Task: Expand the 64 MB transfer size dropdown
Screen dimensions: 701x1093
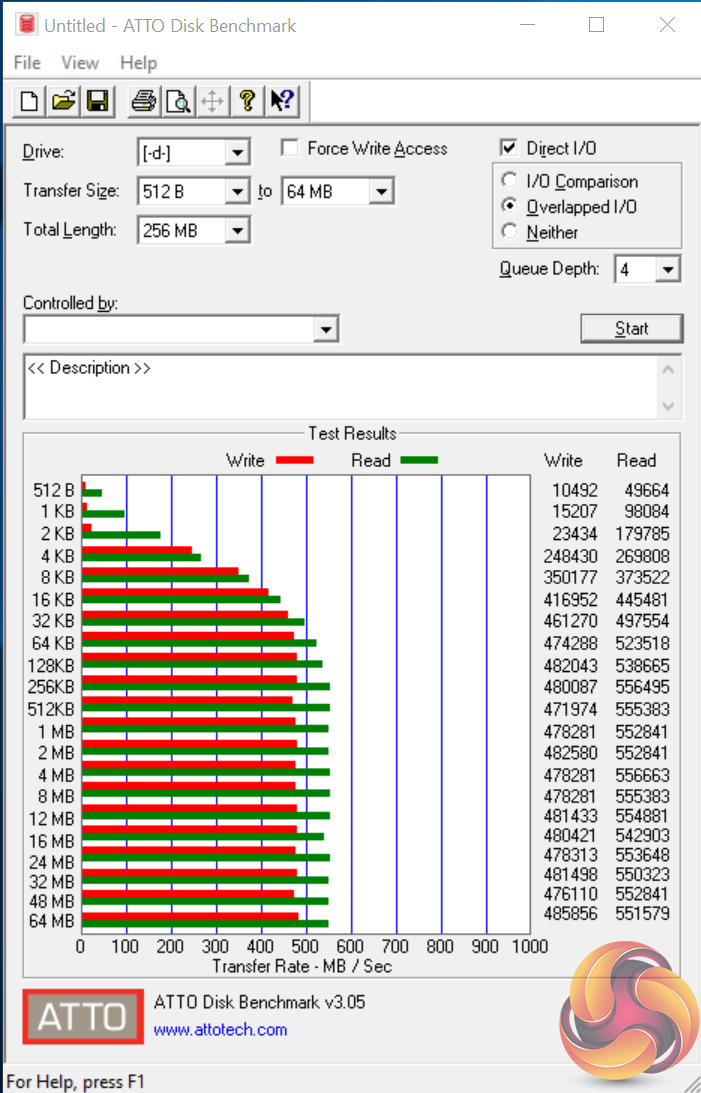Action: [x=381, y=191]
